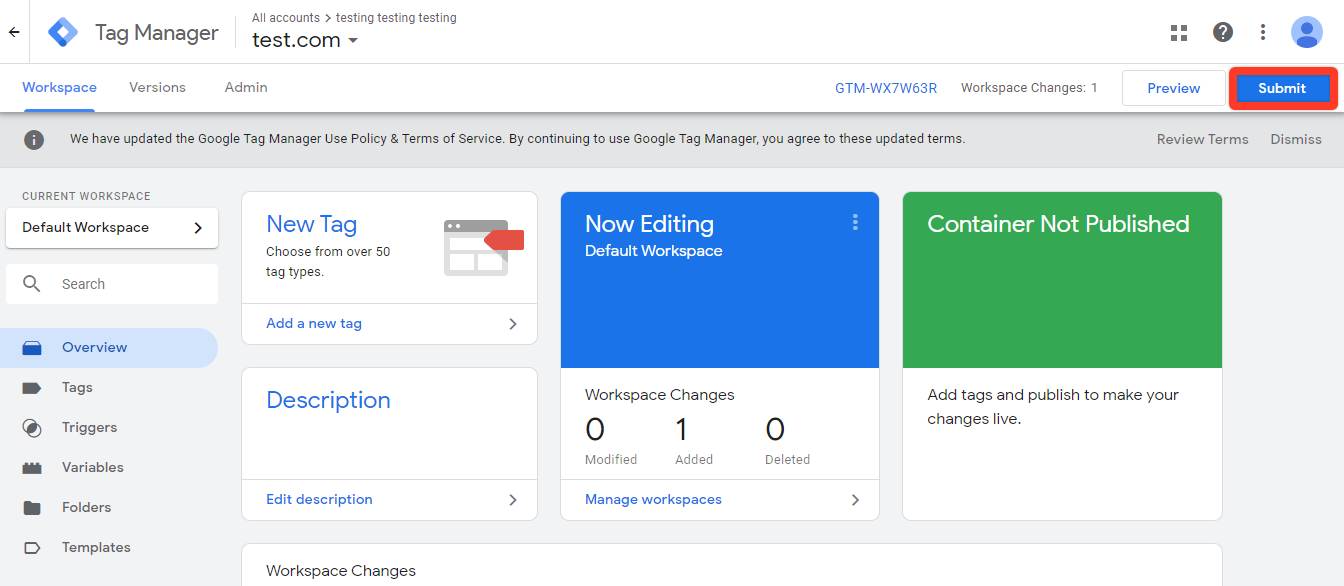This screenshot has height=586, width=1344.
Task: Click the Manage workspaces link
Action: tap(653, 500)
